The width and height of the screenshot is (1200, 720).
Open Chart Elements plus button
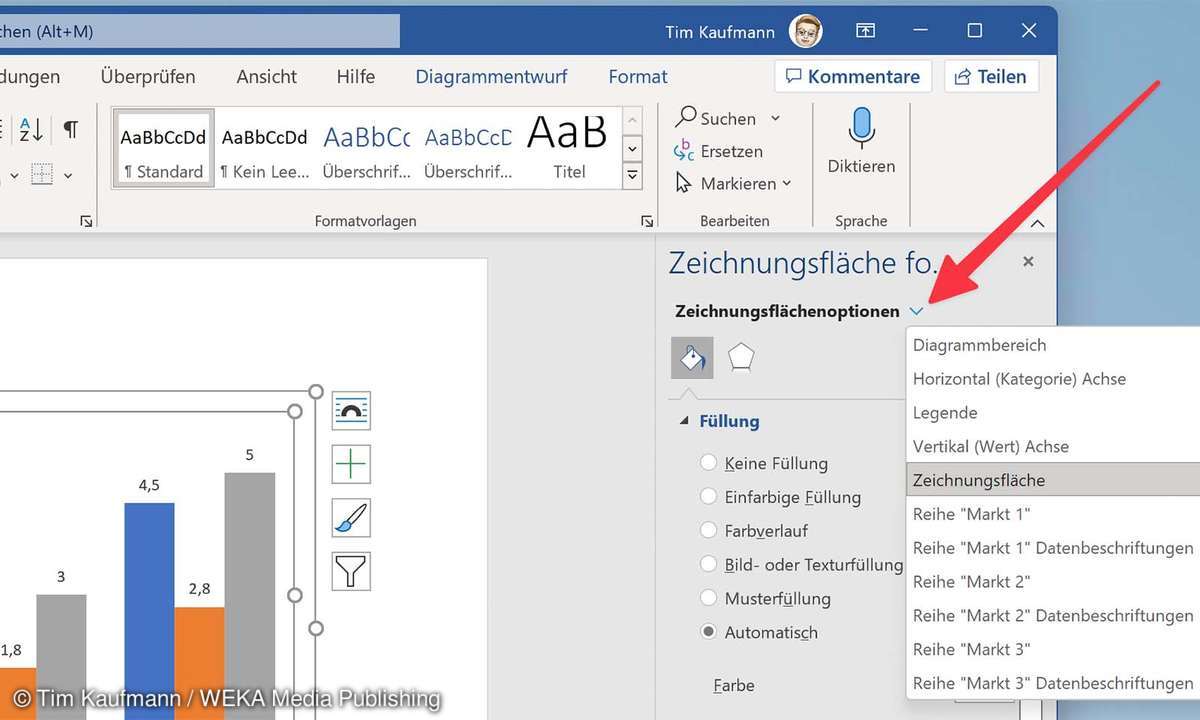point(351,464)
